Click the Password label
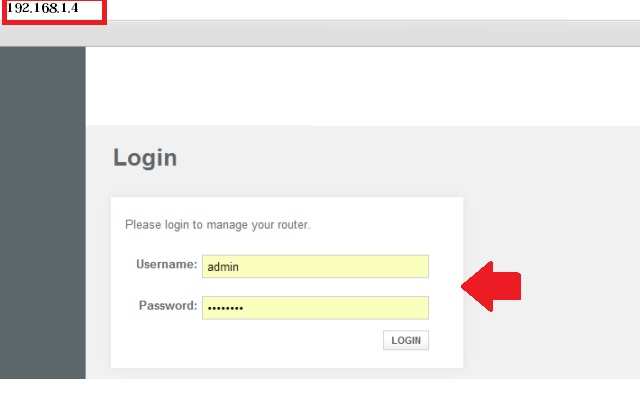The width and height of the screenshot is (640, 404). point(166,306)
